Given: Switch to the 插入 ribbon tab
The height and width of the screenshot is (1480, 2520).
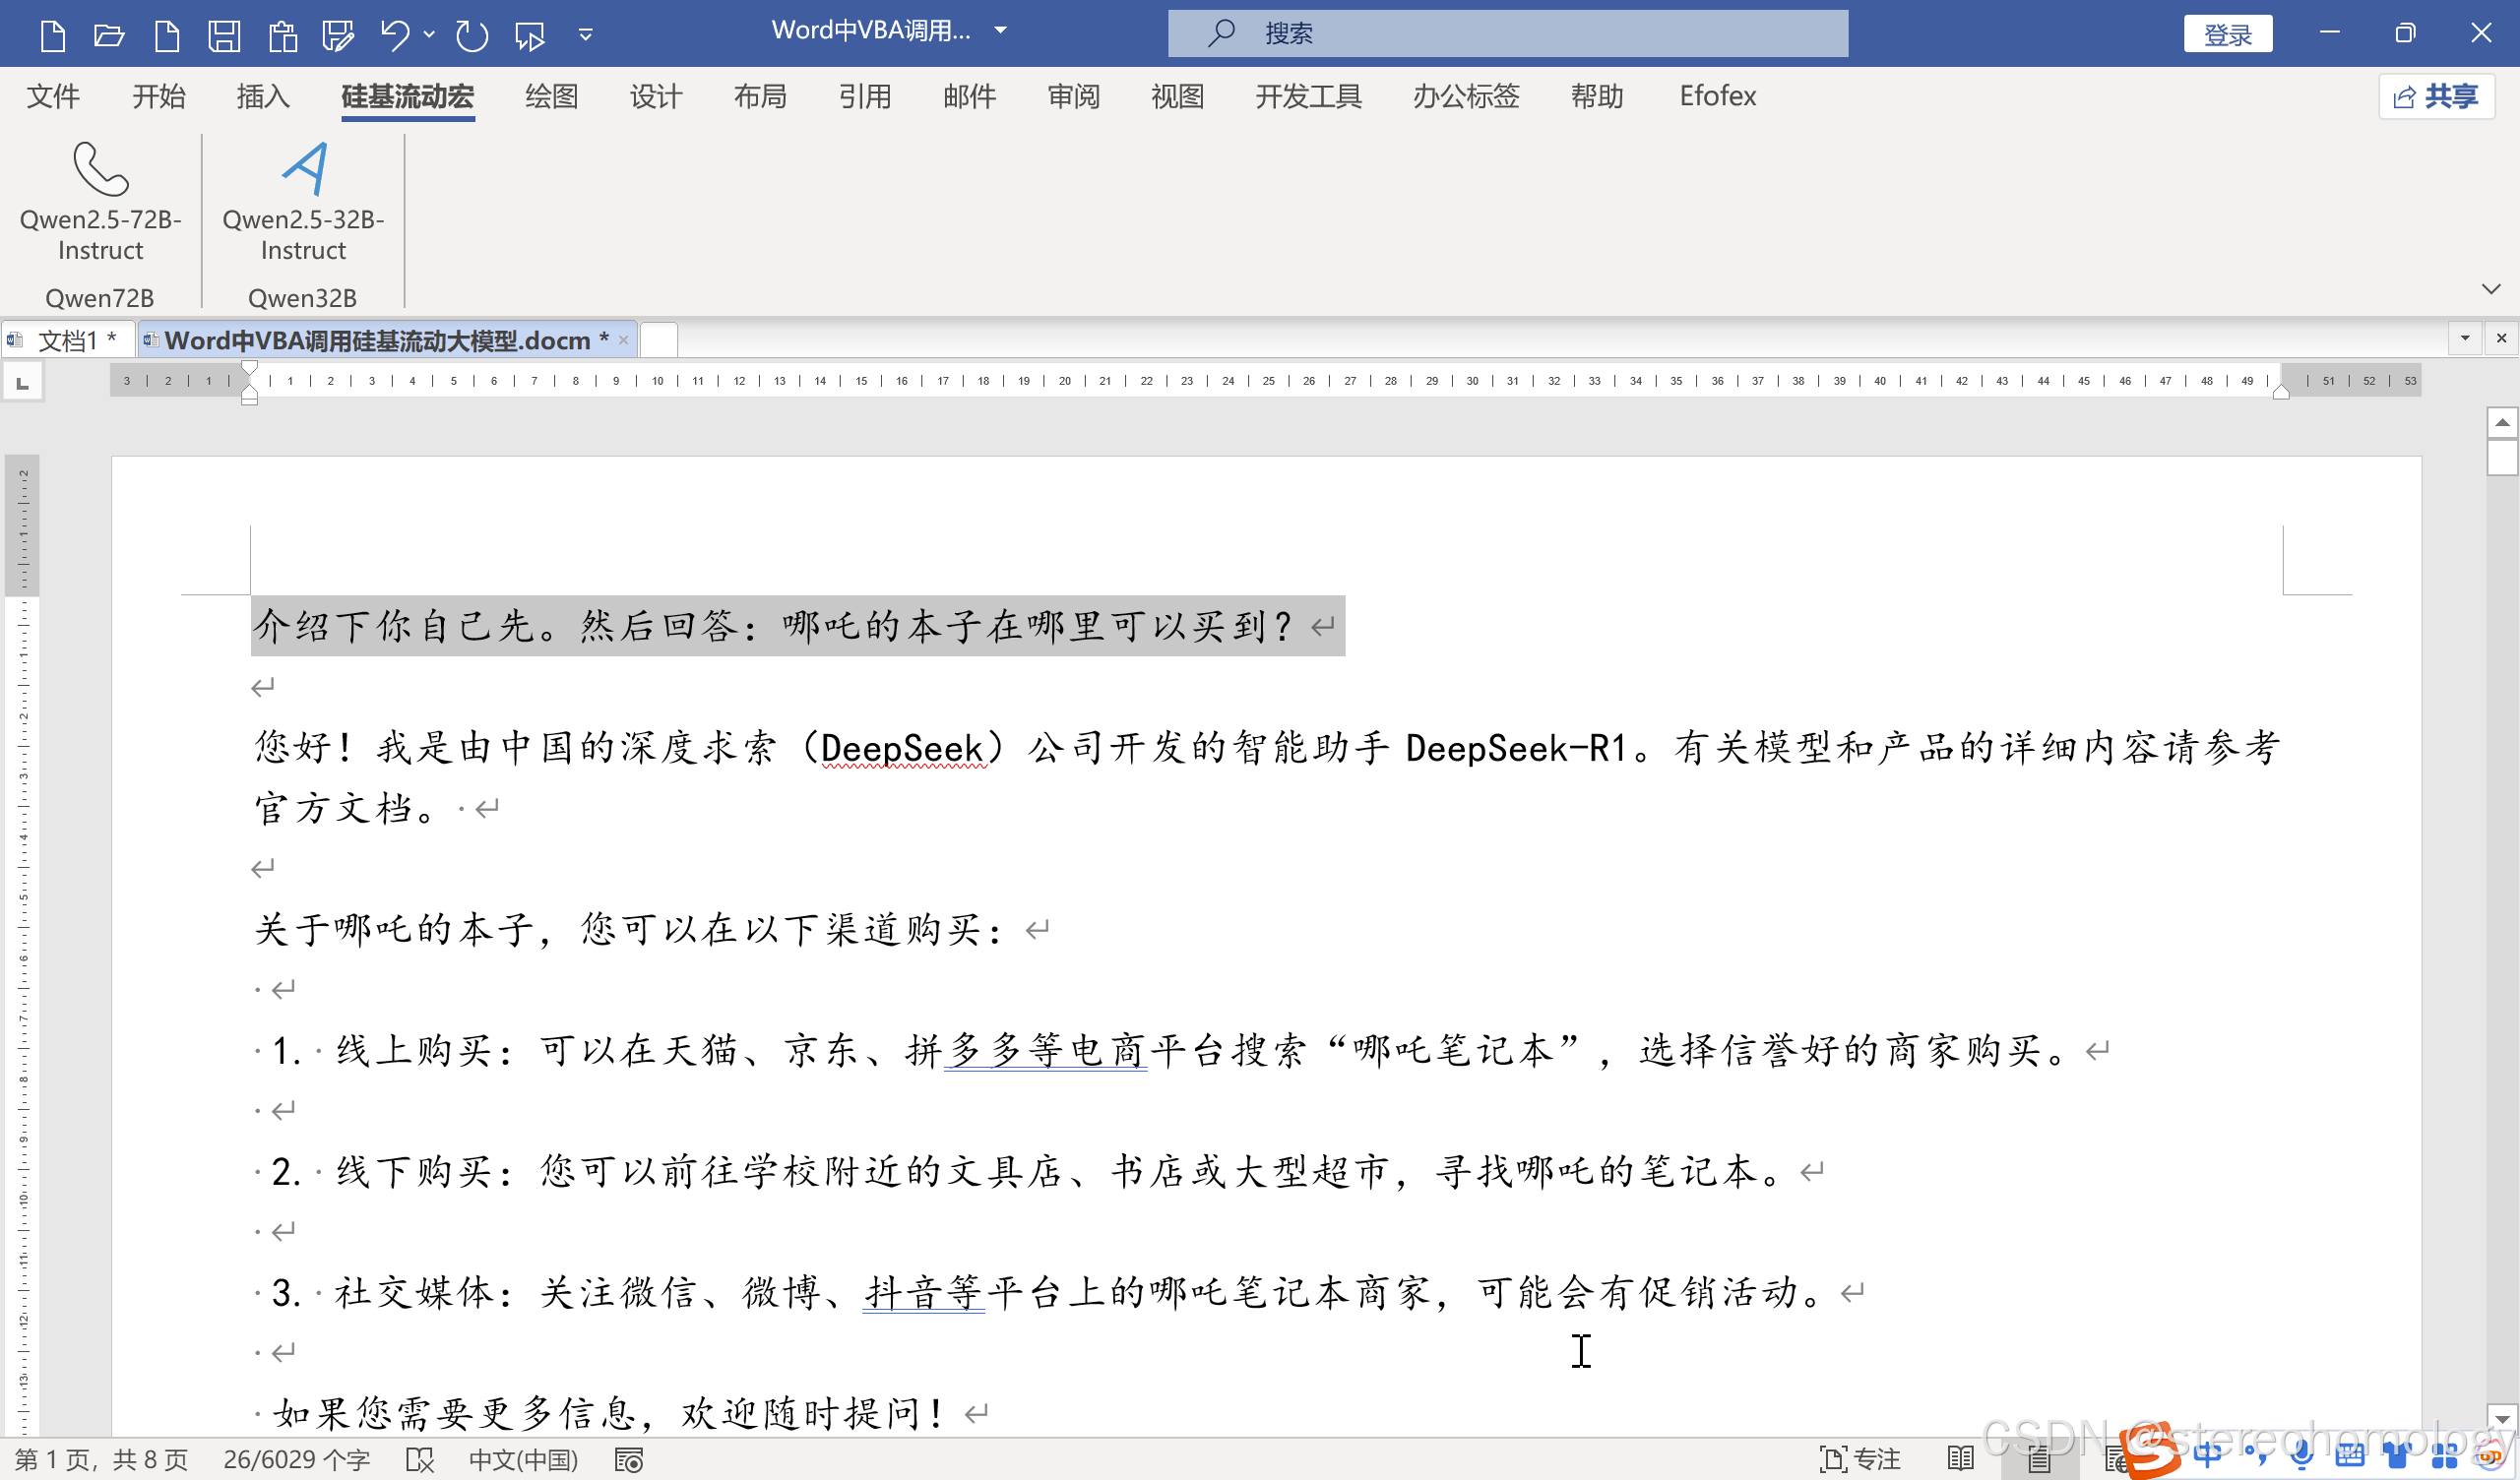Looking at the screenshot, I should pos(263,96).
